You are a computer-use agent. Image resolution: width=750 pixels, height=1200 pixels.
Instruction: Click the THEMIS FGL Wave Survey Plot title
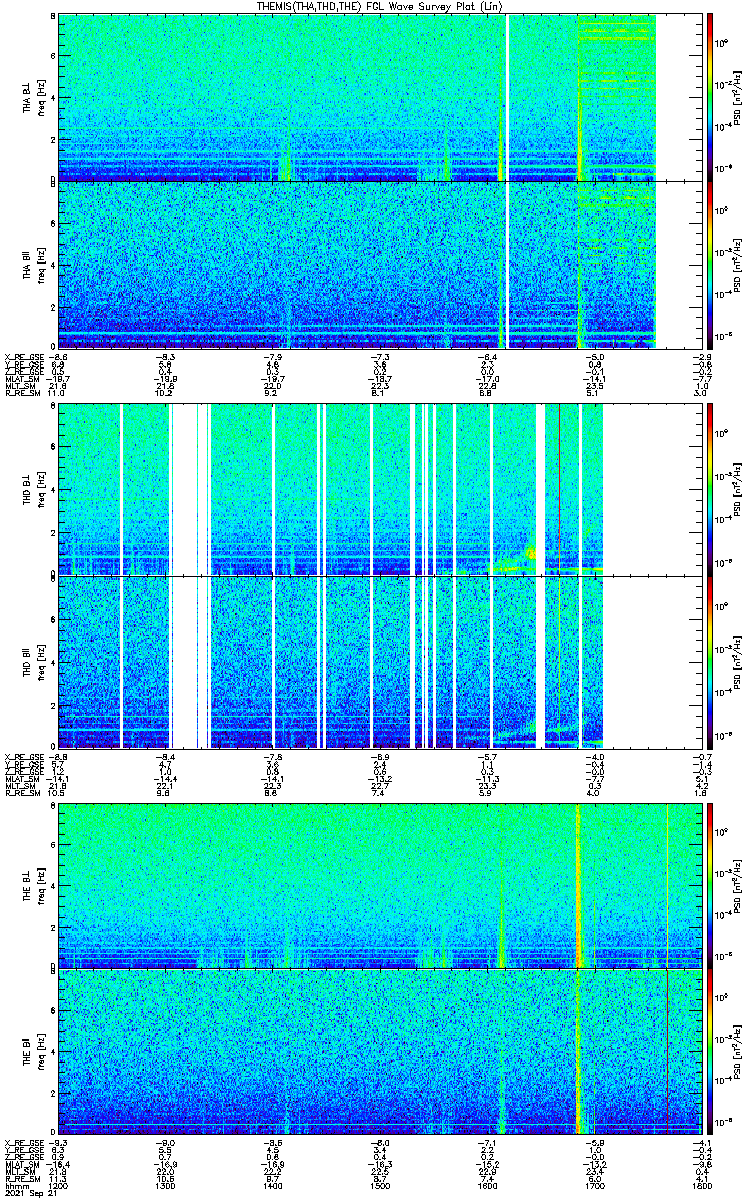[x=379, y=7]
